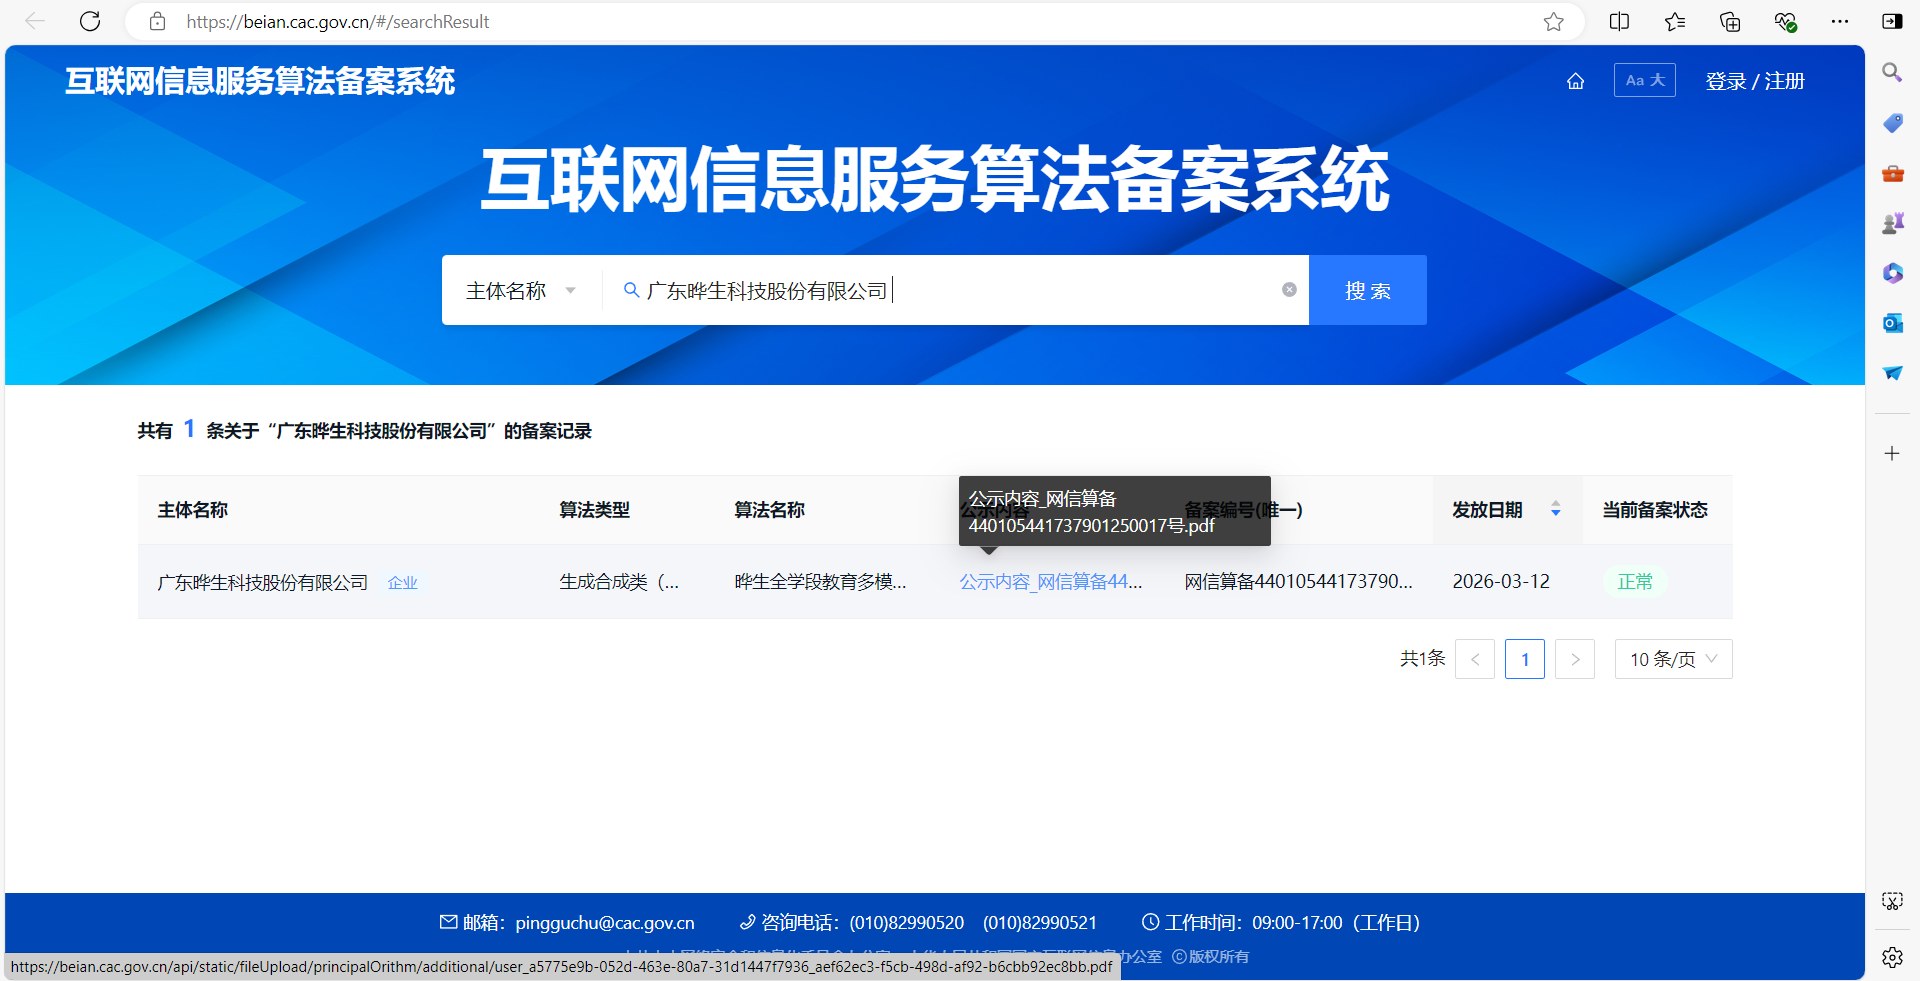
Task: Open browser Collections
Action: coord(1730,21)
